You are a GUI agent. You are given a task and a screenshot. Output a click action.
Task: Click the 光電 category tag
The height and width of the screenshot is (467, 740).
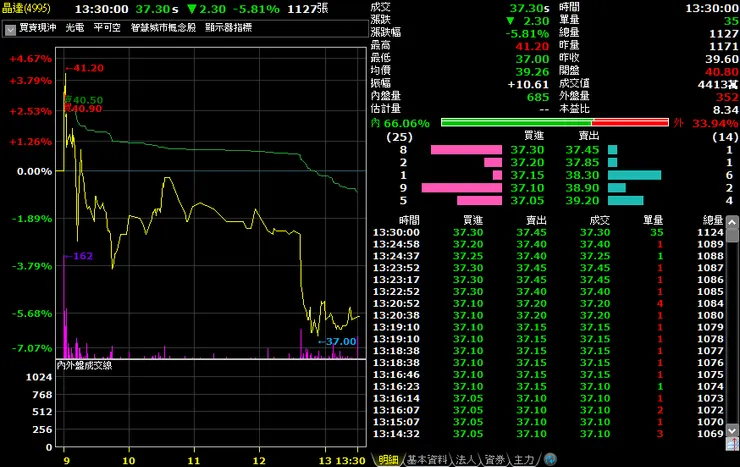75,28
